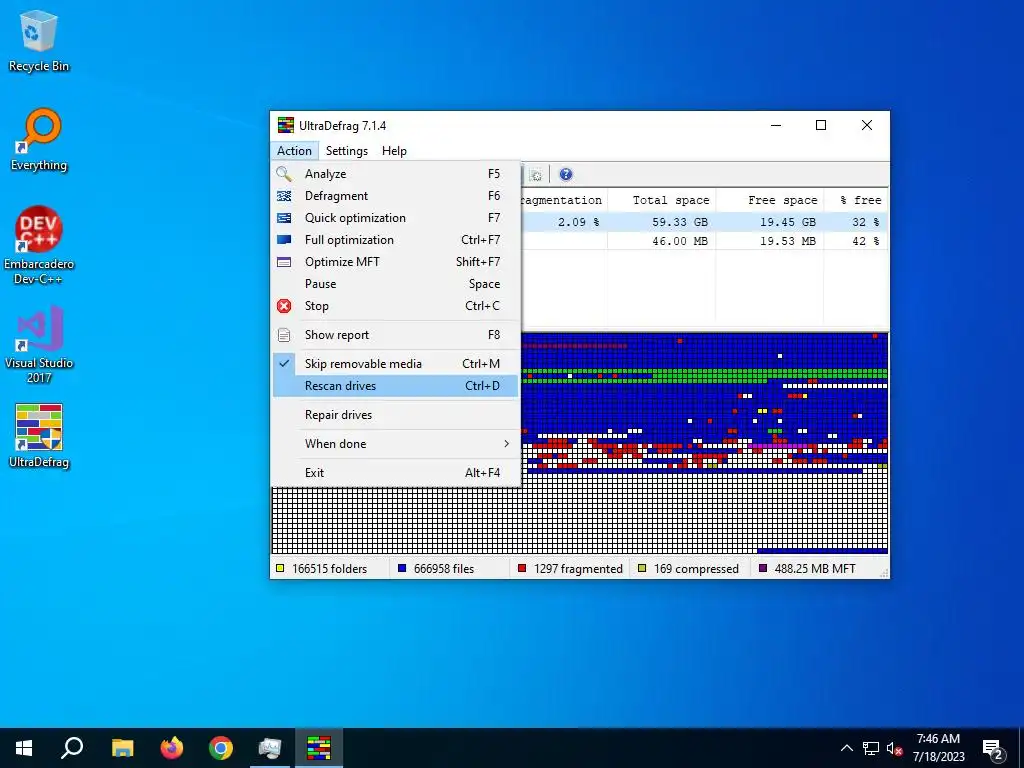The width and height of the screenshot is (1024, 768).
Task: Select the 19.45 GB free space cell
Action: pyautogui.click(x=788, y=222)
